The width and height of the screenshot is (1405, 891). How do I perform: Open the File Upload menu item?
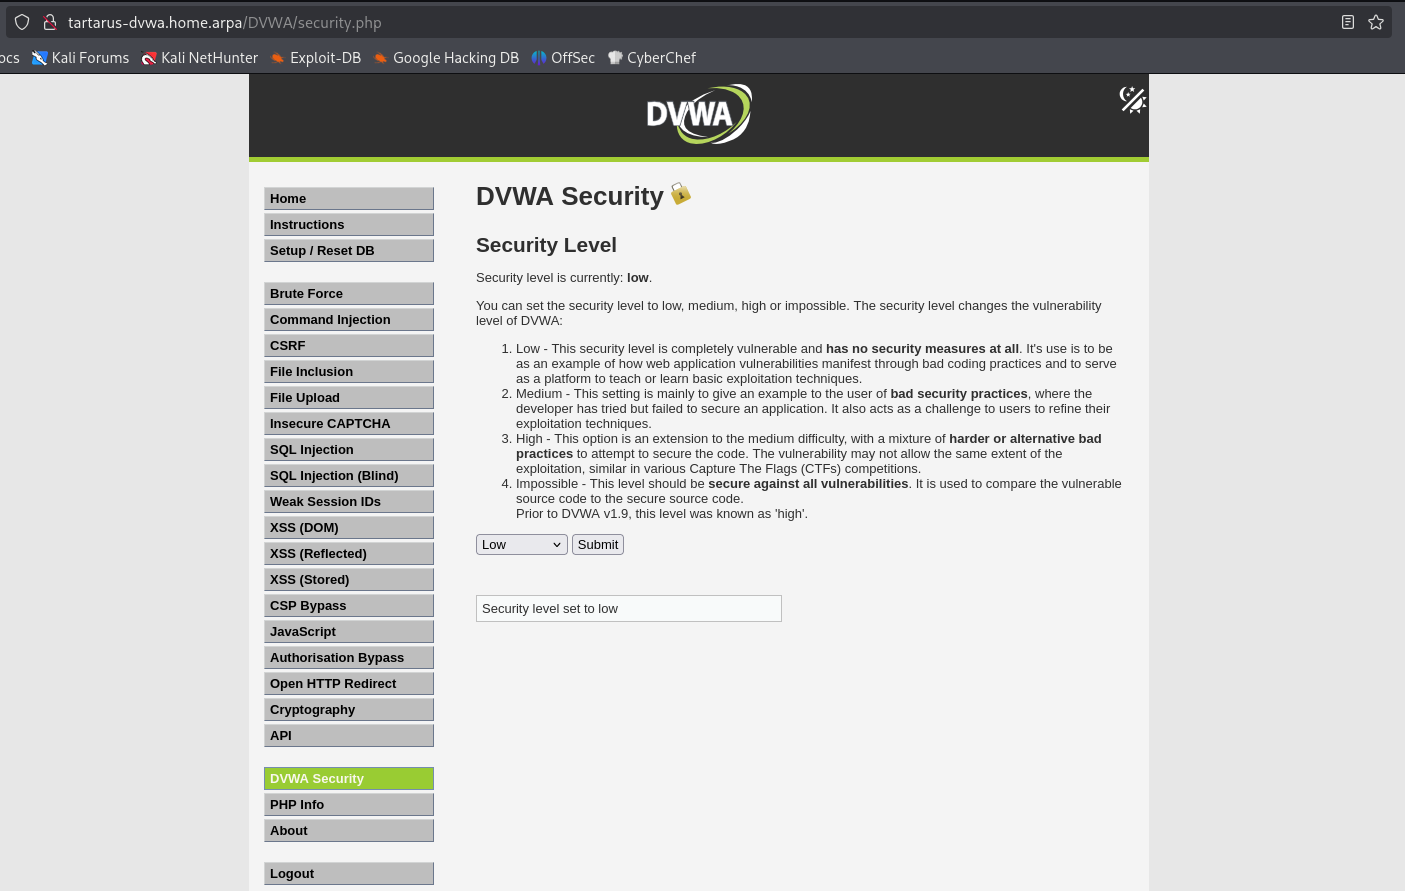(348, 398)
